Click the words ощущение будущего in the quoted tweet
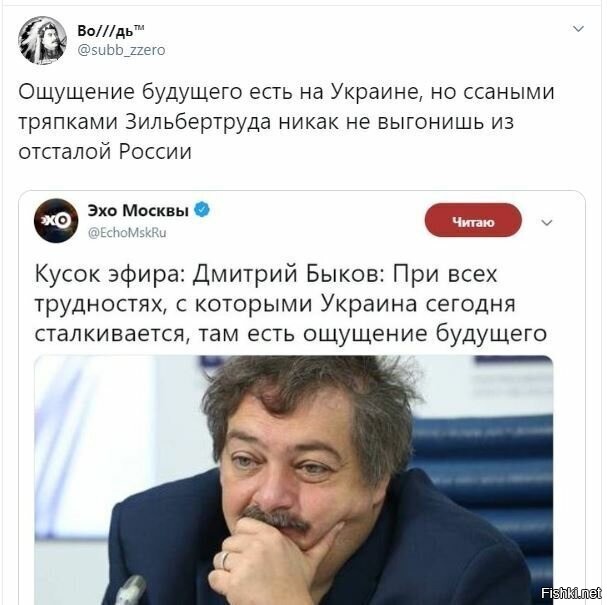The image size is (607, 605). (425, 334)
